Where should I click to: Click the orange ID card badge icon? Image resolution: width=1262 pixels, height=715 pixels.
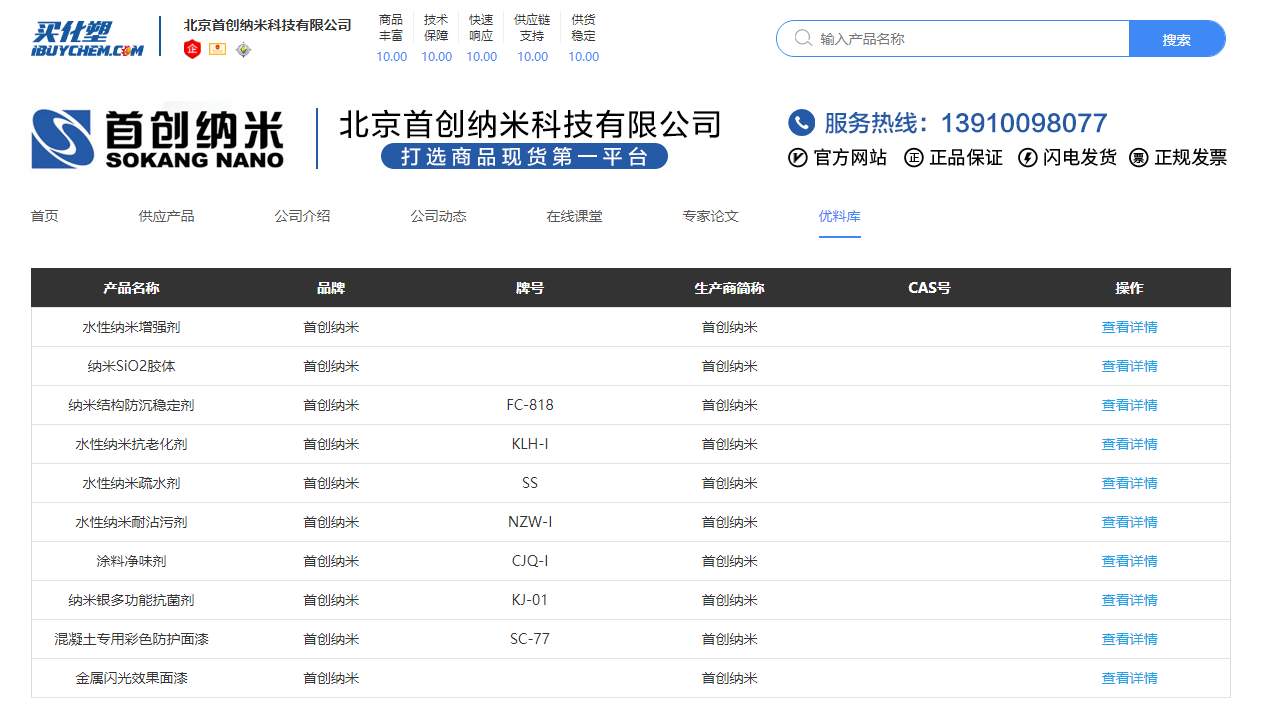(x=217, y=49)
